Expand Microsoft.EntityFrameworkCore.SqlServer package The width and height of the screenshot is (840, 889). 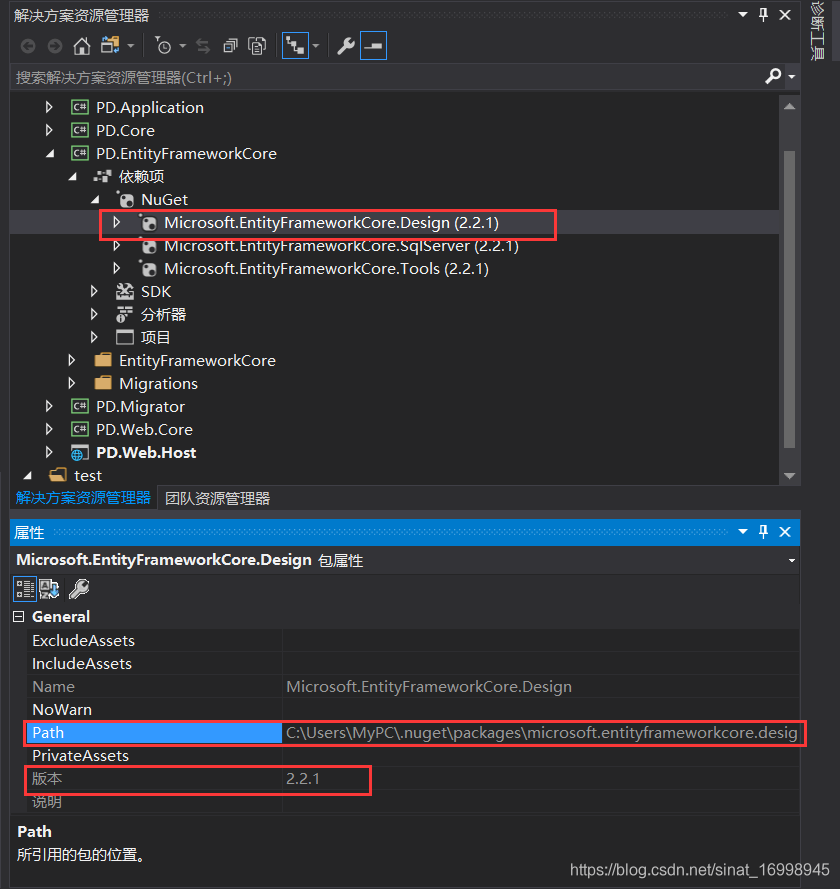(x=117, y=245)
